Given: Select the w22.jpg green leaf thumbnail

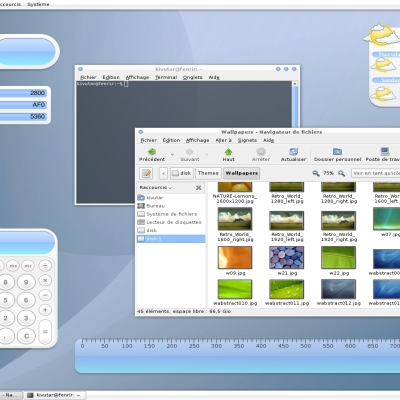Looking at the screenshot, I should coord(338,258).
